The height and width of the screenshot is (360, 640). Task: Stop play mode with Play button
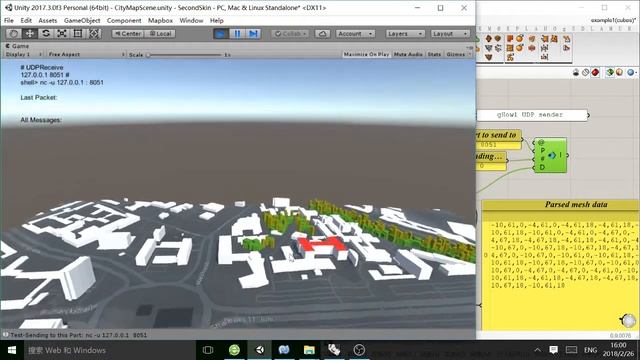point(221,33)
